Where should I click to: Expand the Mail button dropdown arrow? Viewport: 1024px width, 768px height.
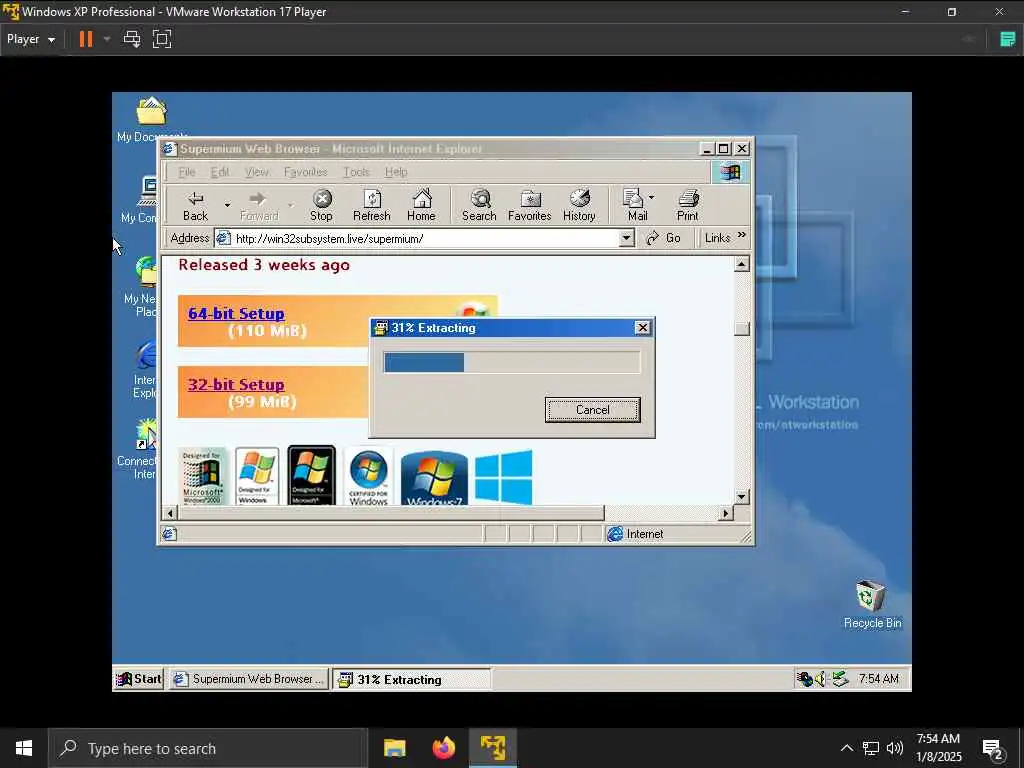tap(651, 197)
